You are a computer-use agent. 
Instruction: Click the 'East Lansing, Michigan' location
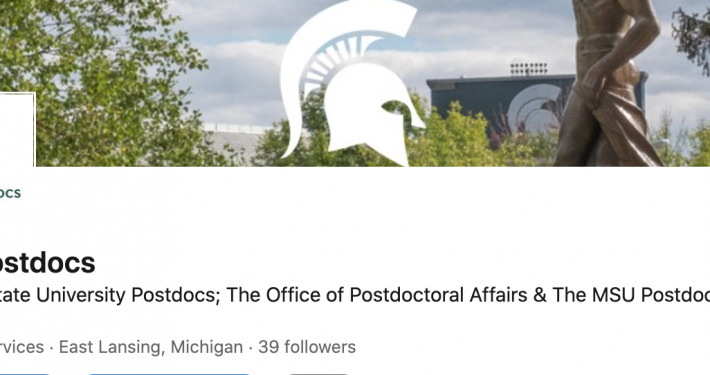[151, 347]
